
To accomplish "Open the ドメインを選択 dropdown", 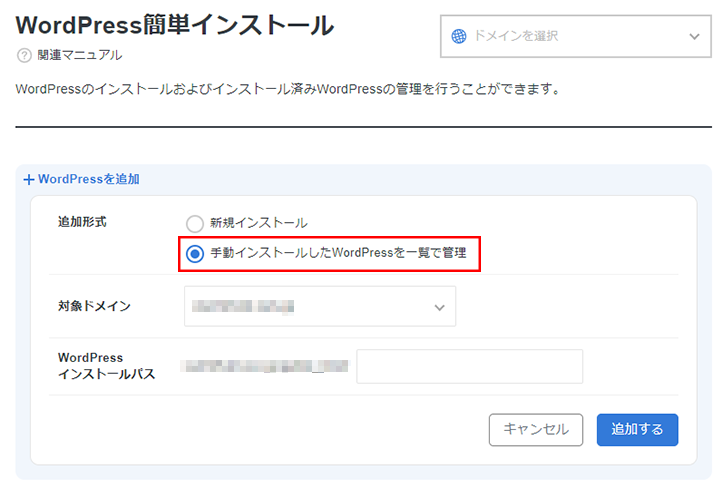I will (x=576, y=36).
